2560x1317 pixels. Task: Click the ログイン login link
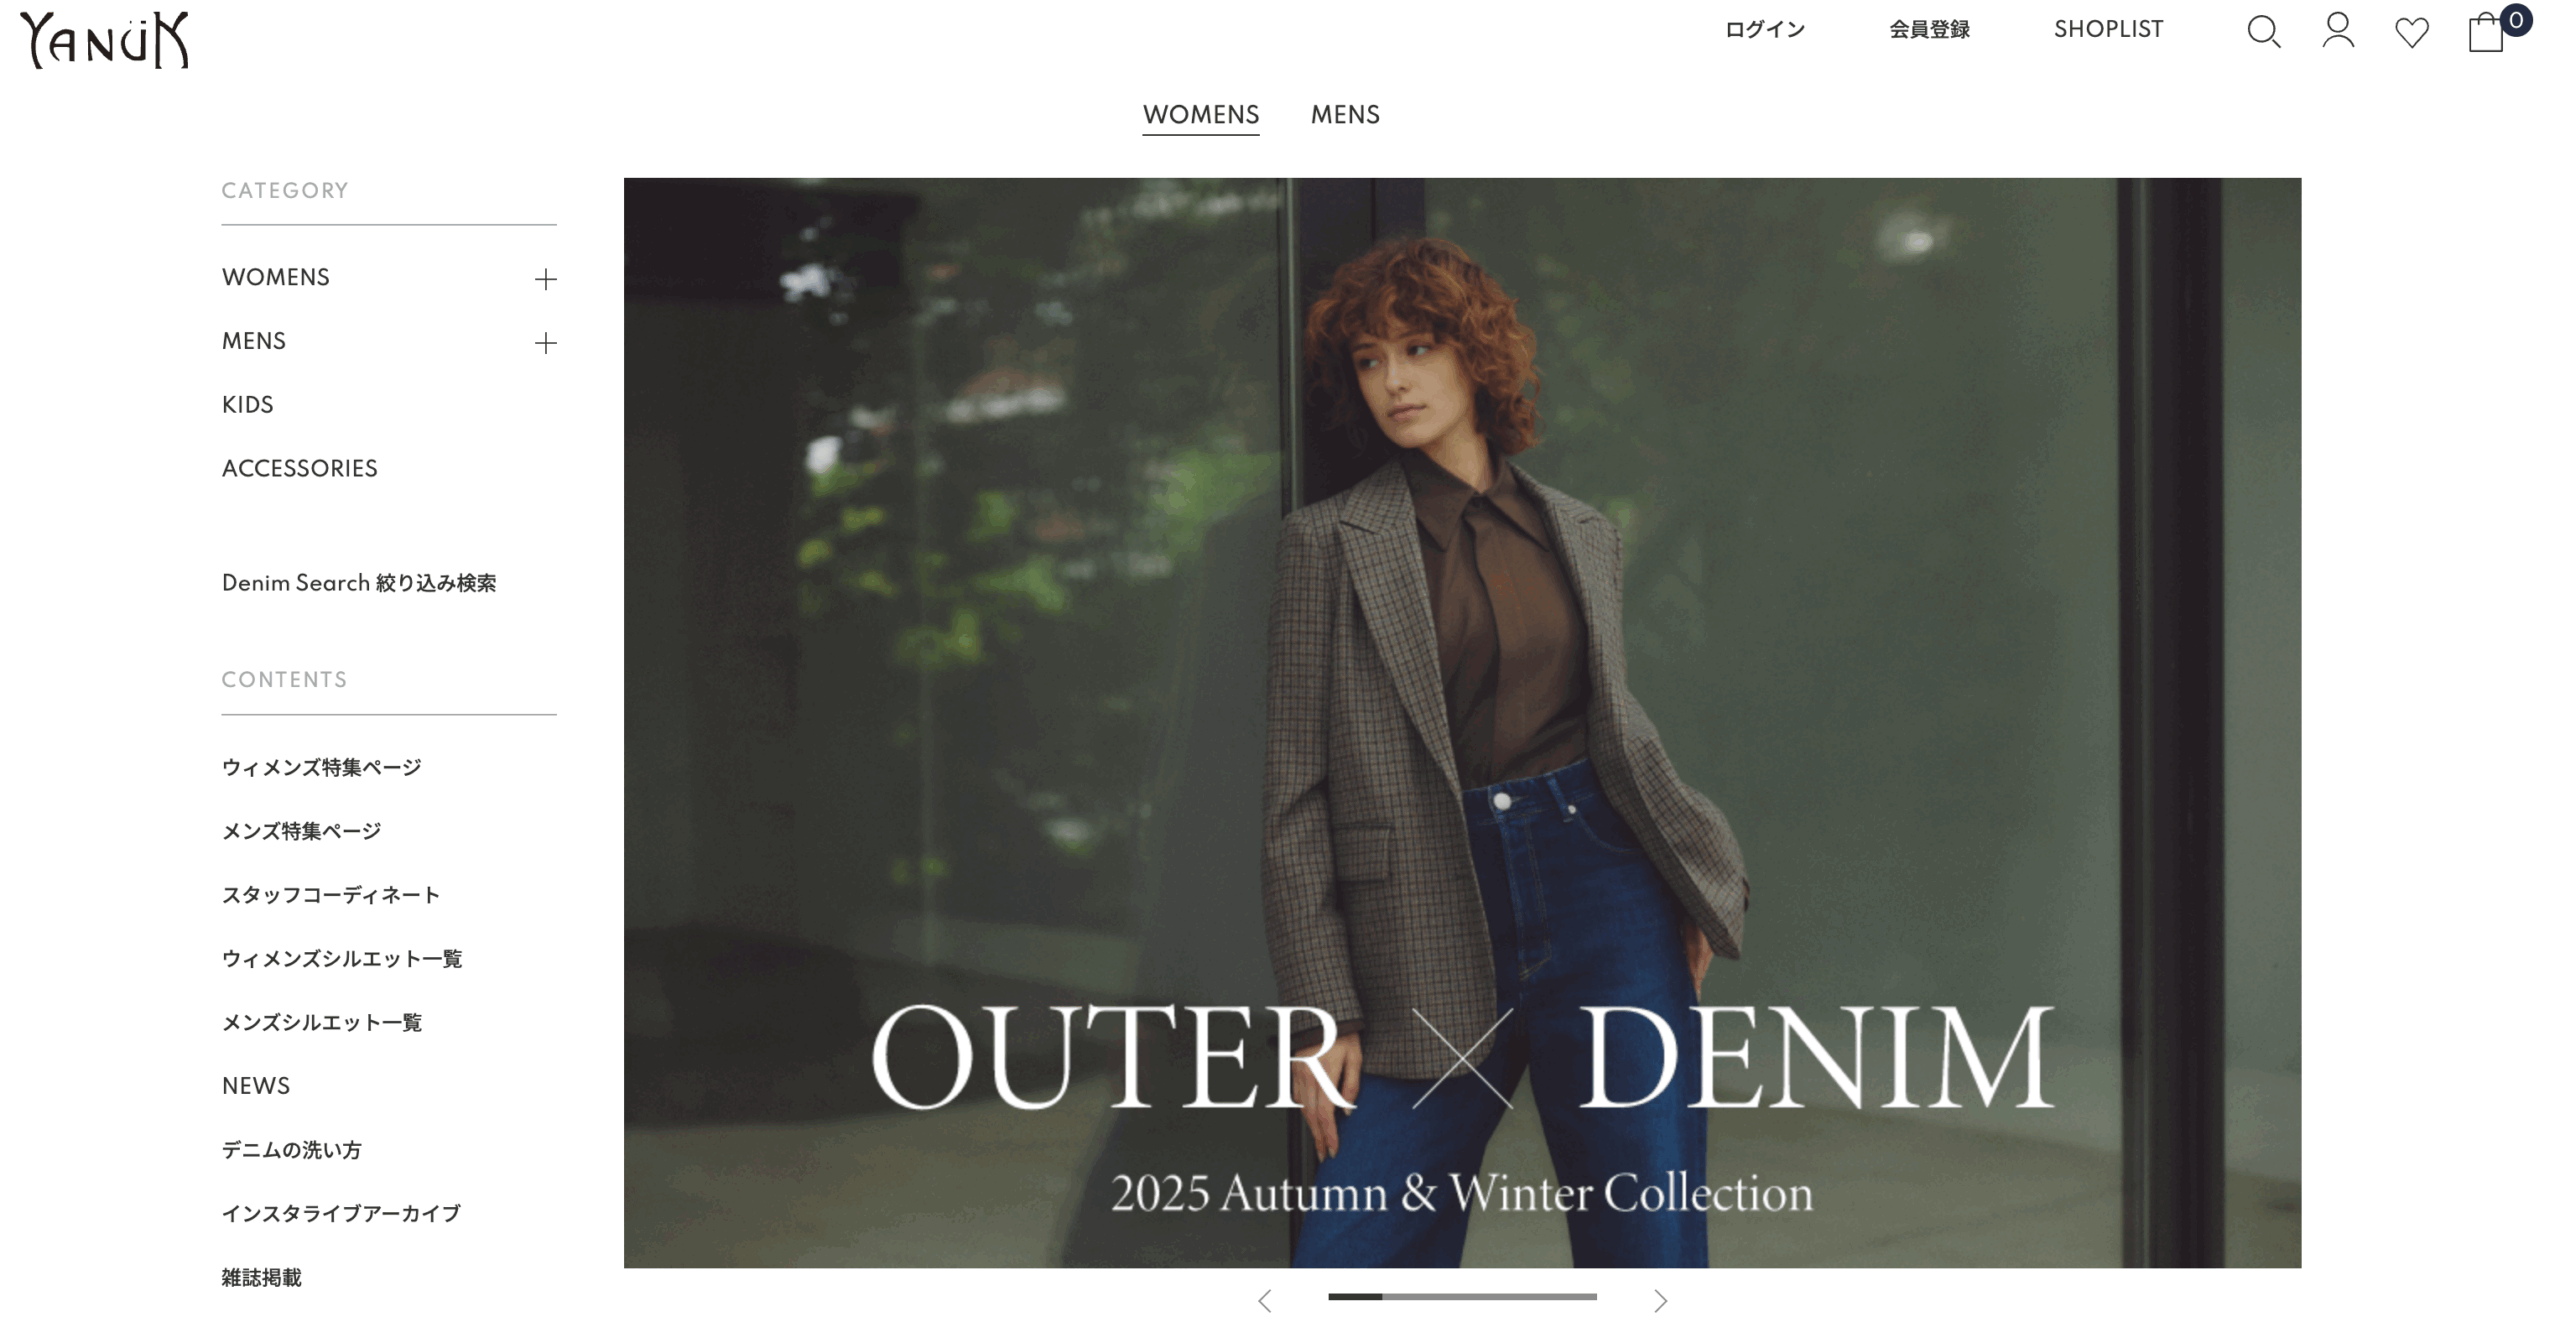(1765, 29)
